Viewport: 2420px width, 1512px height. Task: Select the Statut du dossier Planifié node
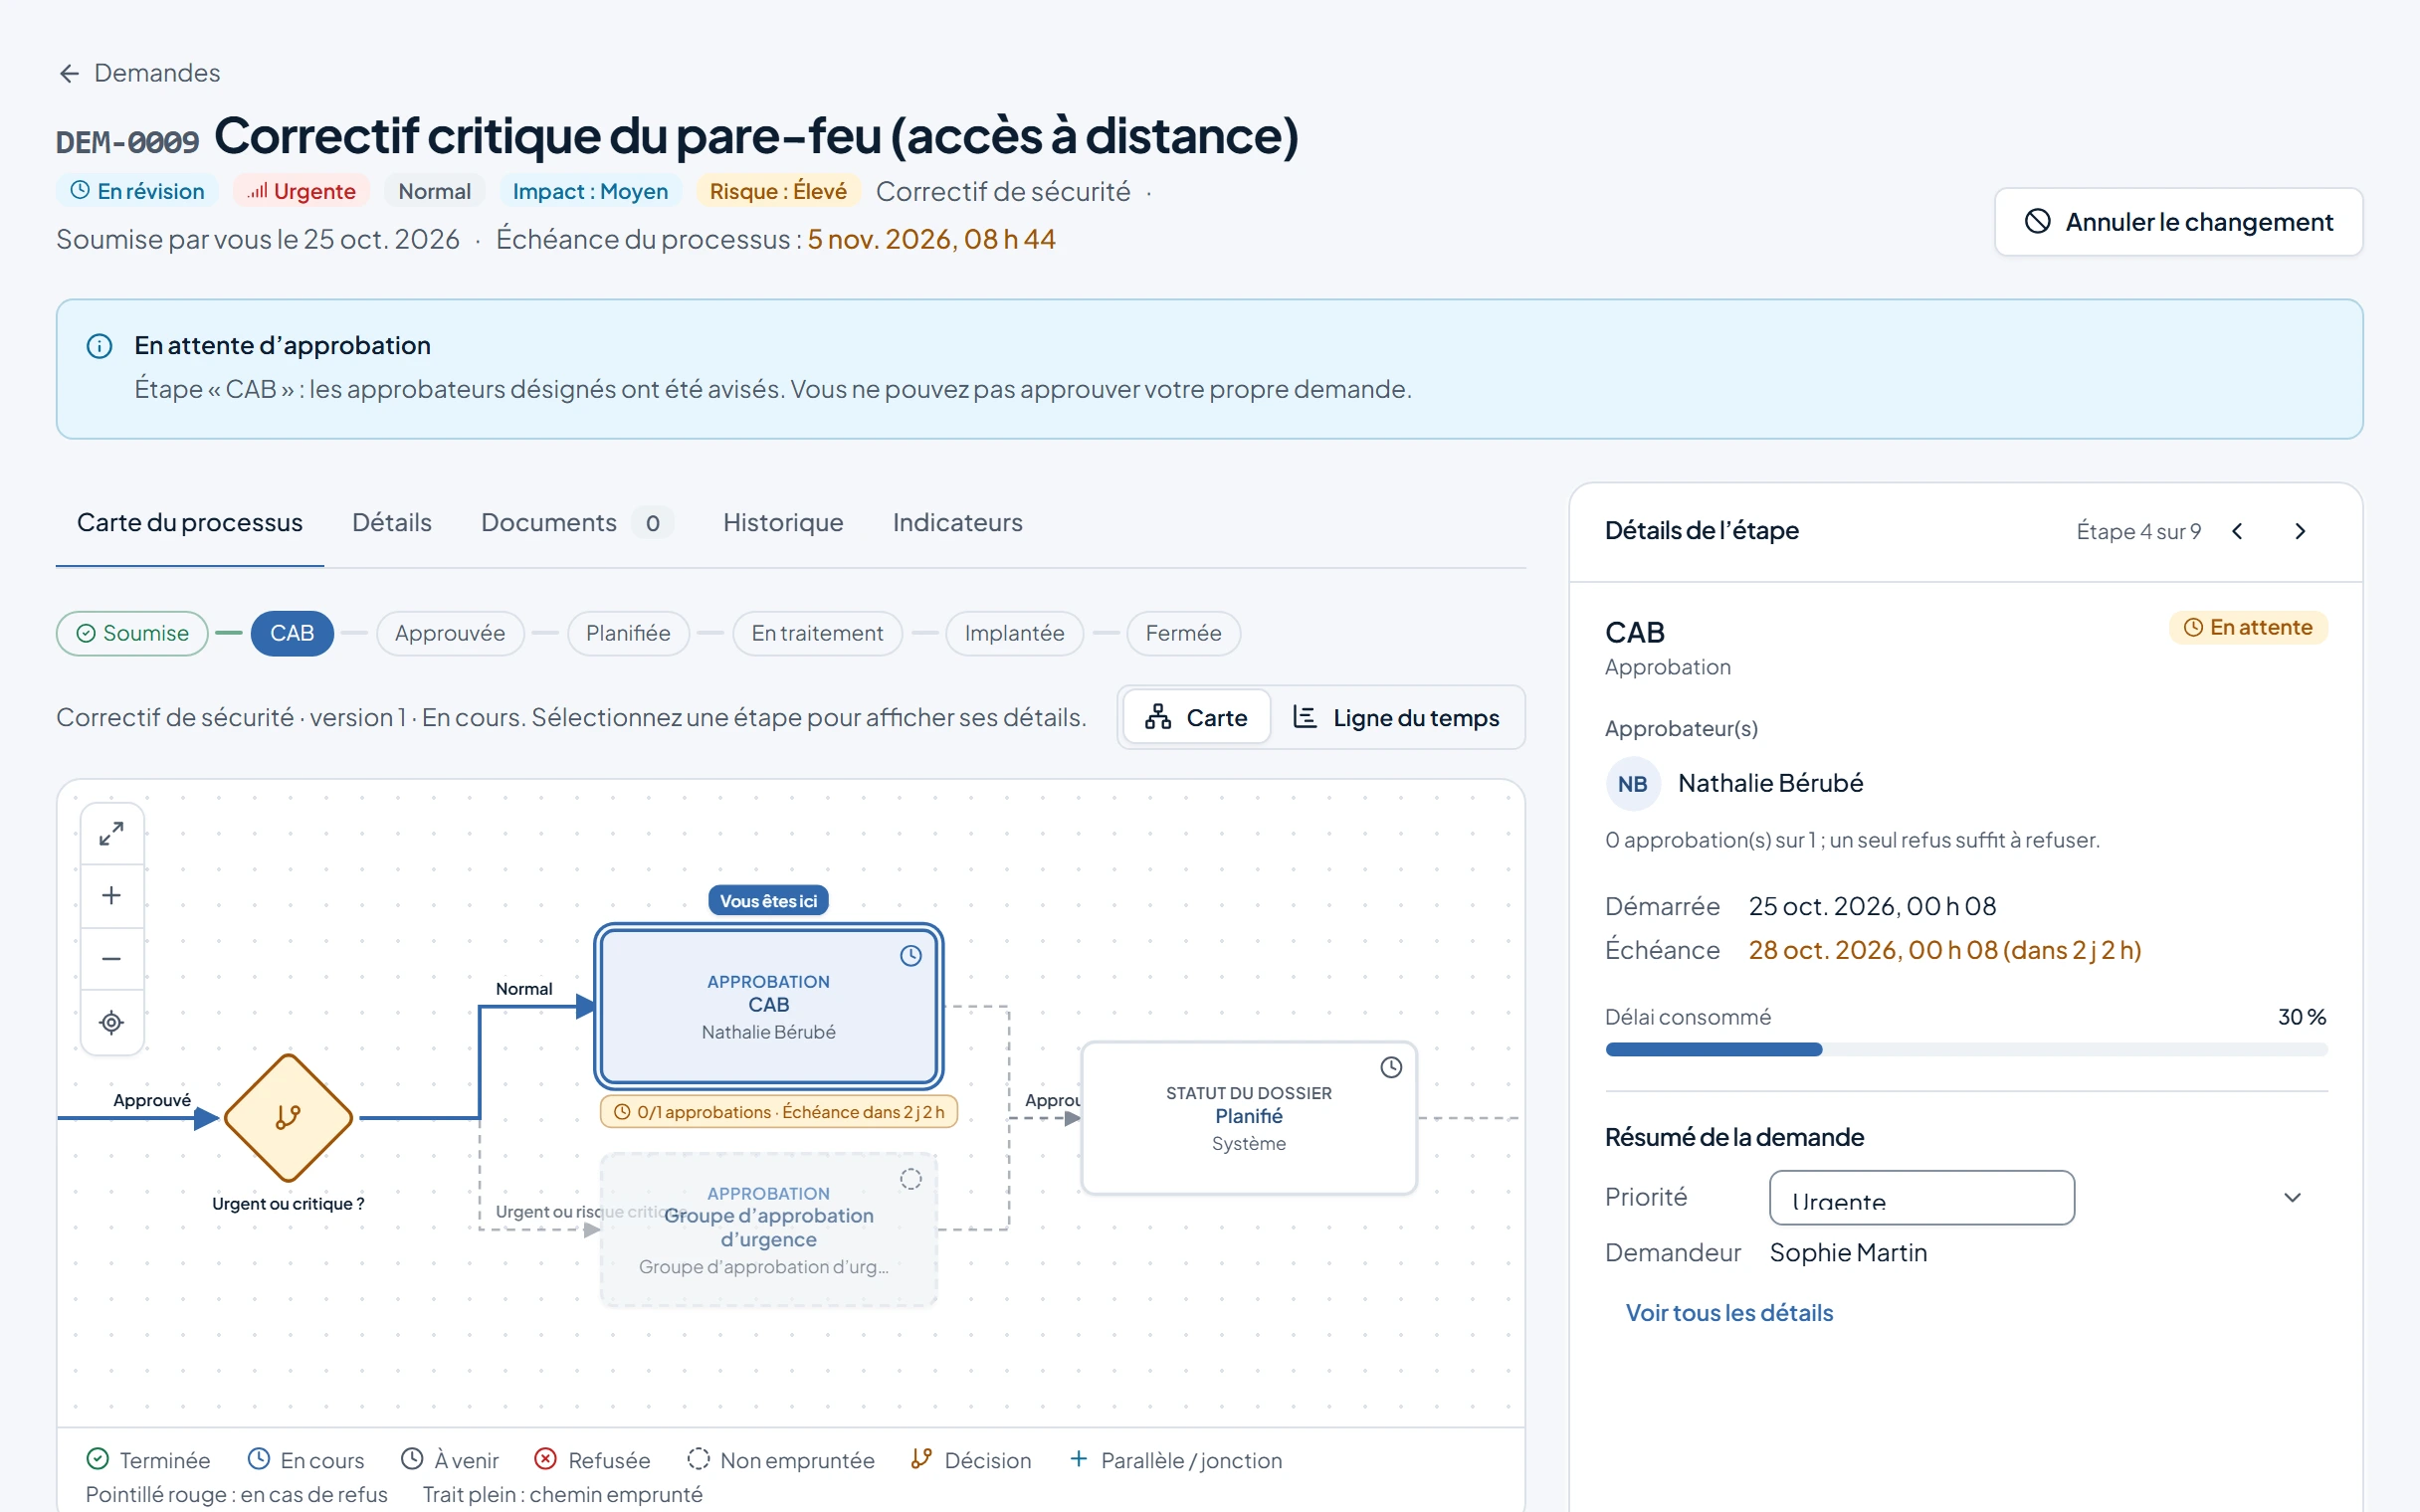[1249, 1118]
